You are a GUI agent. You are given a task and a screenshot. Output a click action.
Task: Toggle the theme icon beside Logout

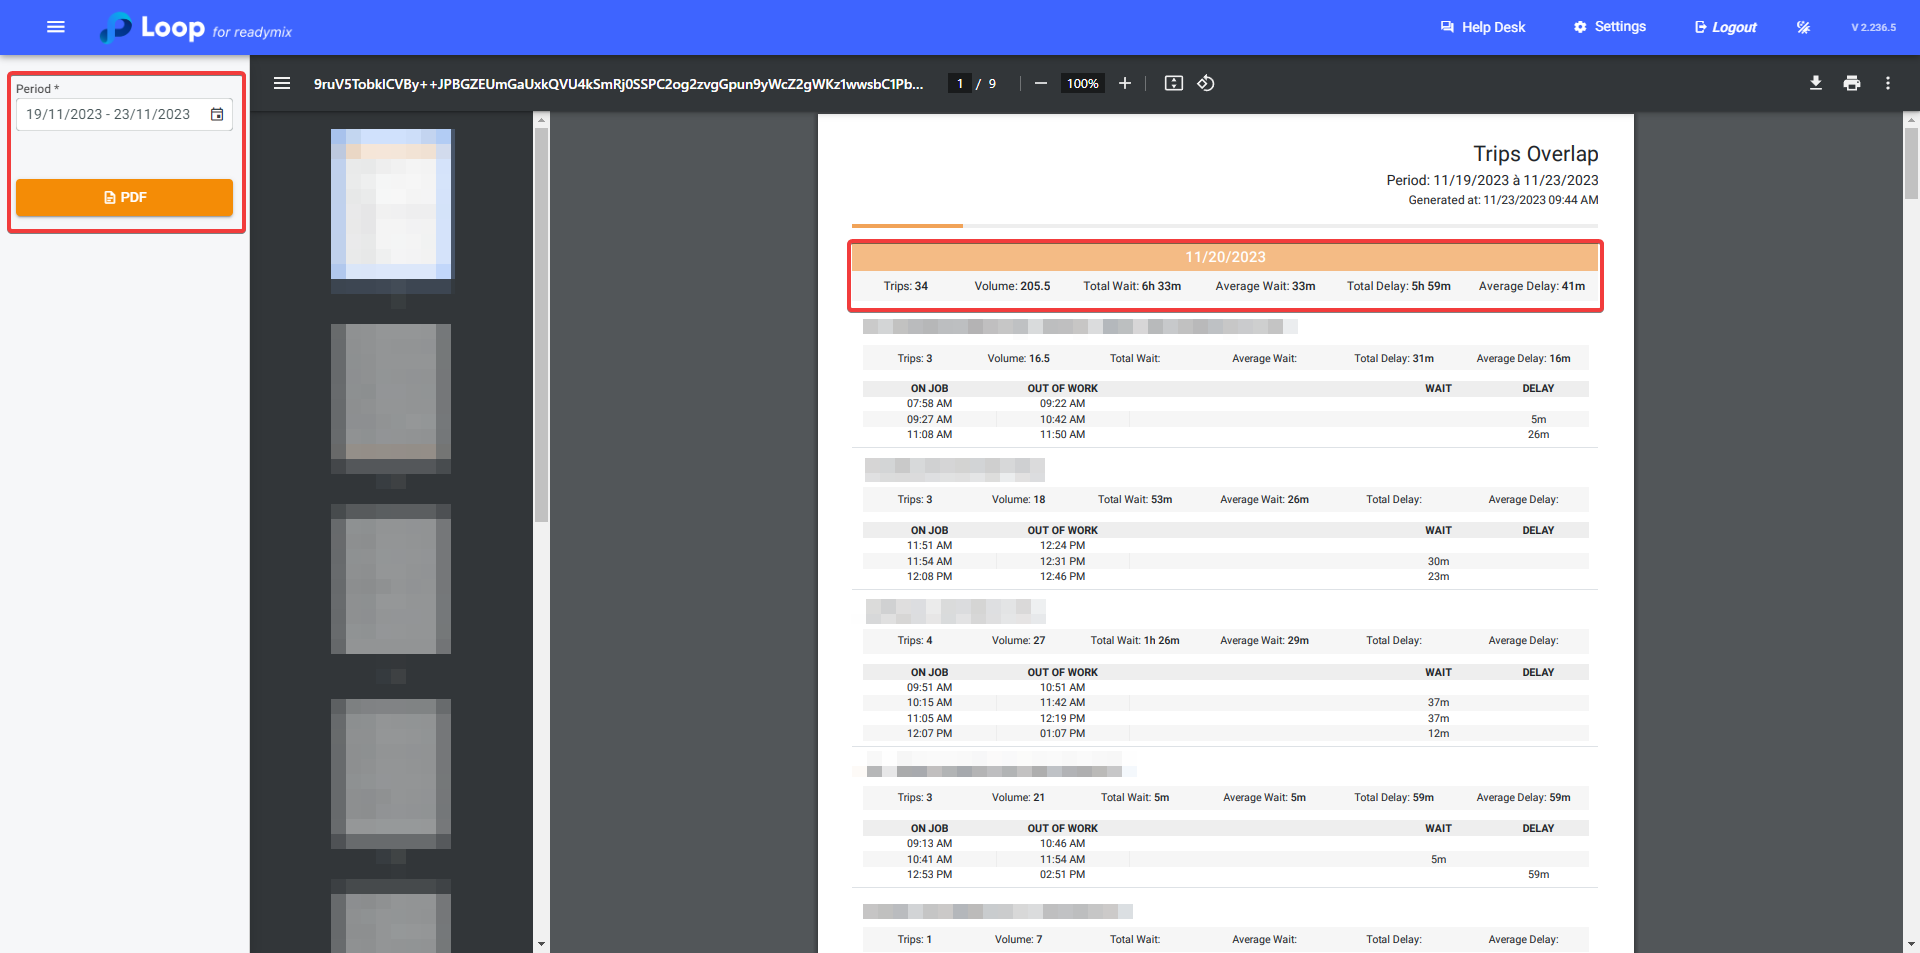coord(1803,27)
